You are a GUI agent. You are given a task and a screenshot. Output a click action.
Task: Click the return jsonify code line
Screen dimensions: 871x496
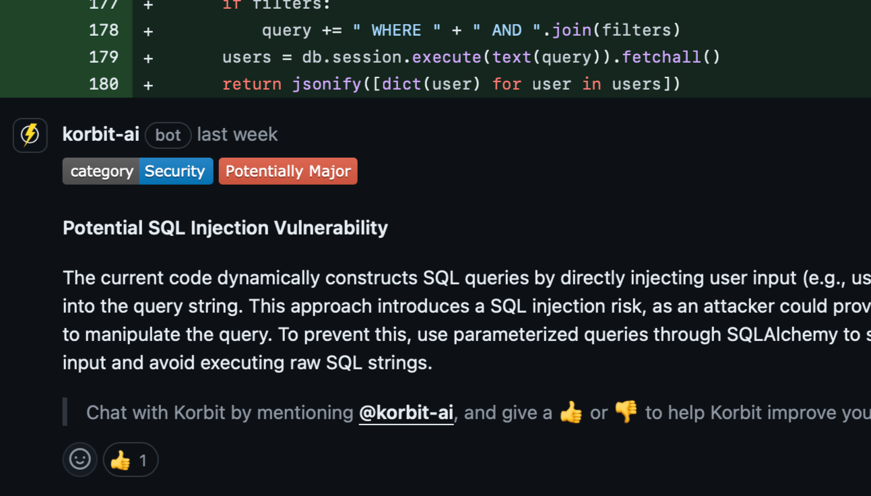[x=451, y=84]
